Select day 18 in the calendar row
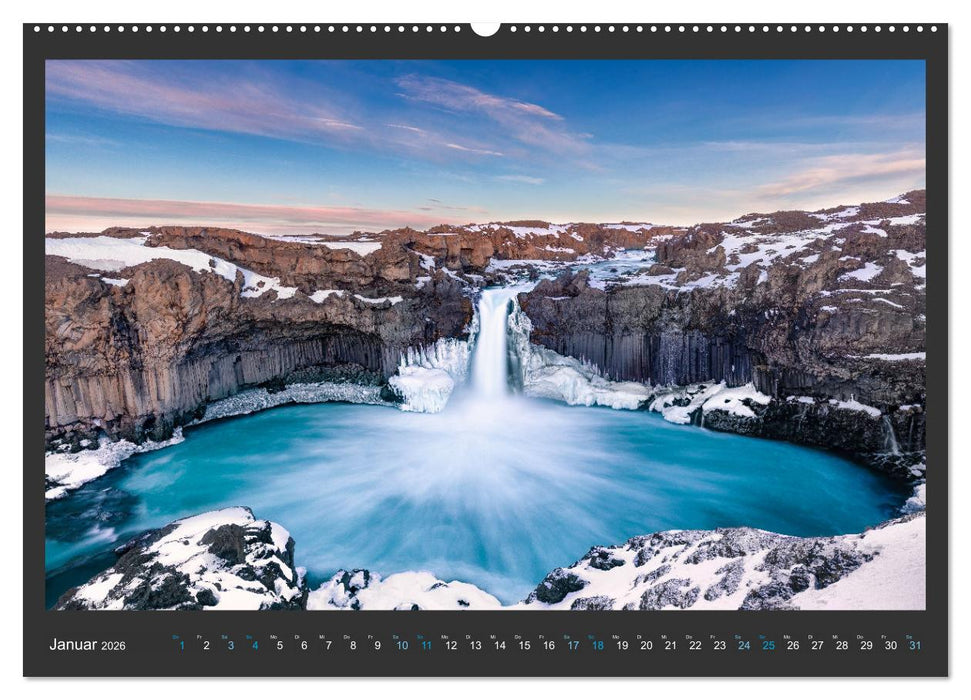 click(597, 646)
